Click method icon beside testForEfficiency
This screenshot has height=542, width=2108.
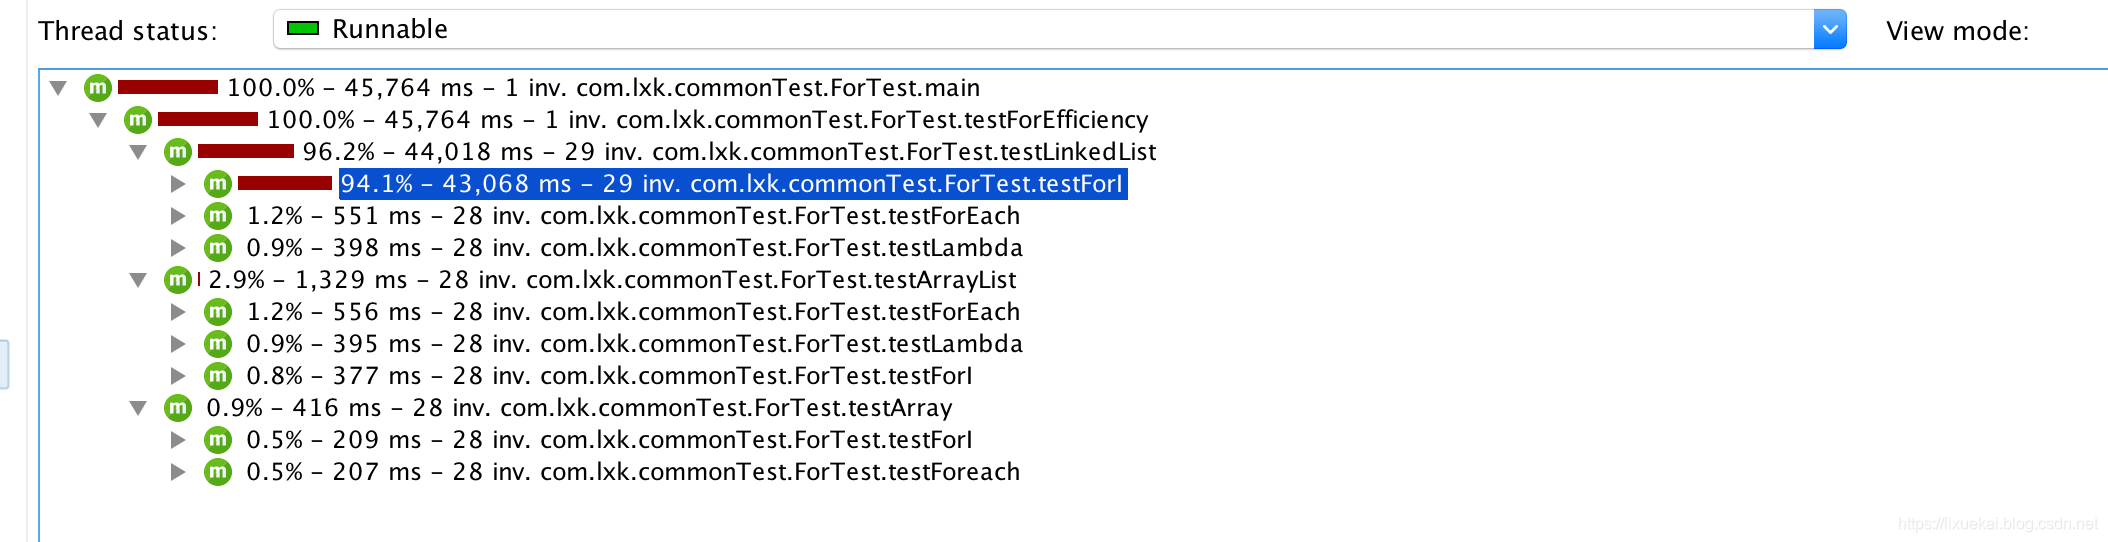[x=137, y=120]
